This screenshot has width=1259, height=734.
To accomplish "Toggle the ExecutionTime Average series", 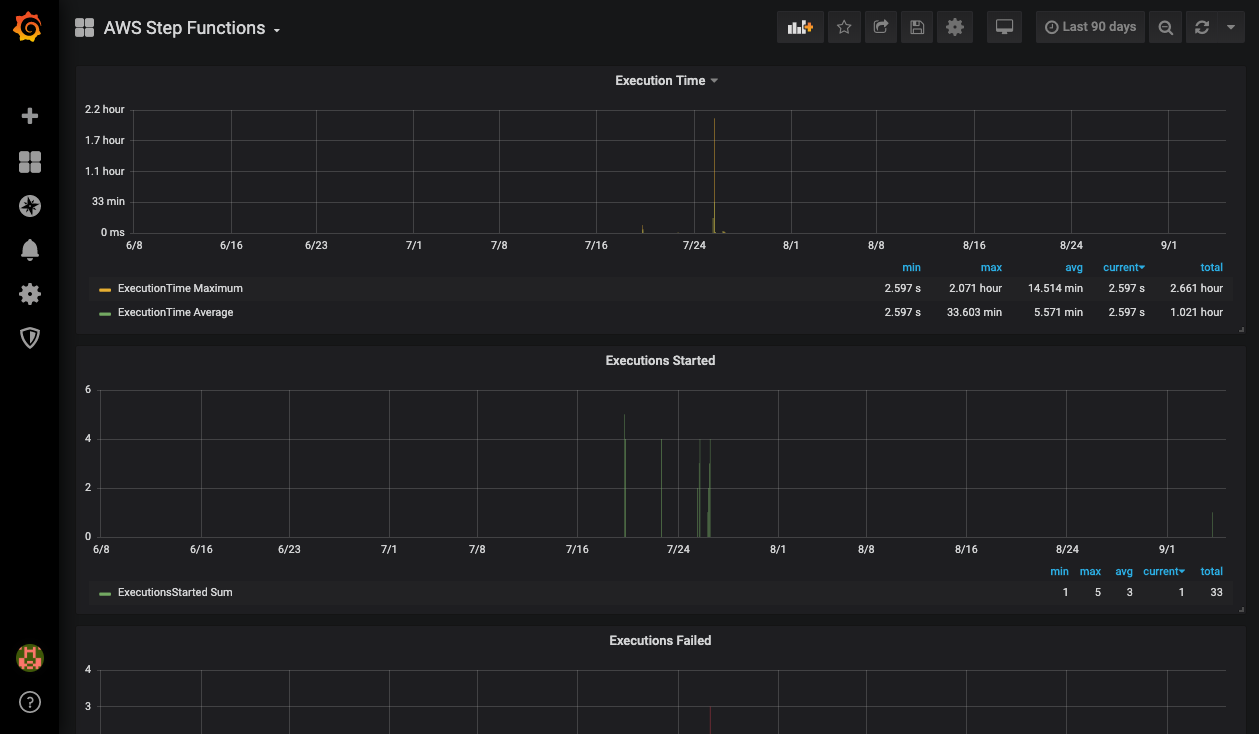I will pos(175,313).
